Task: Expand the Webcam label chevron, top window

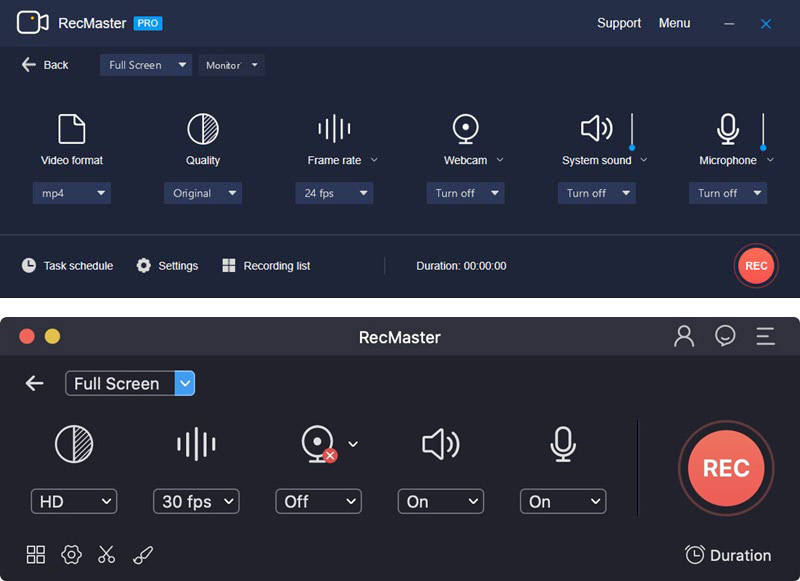Action: tap(500, 160)
